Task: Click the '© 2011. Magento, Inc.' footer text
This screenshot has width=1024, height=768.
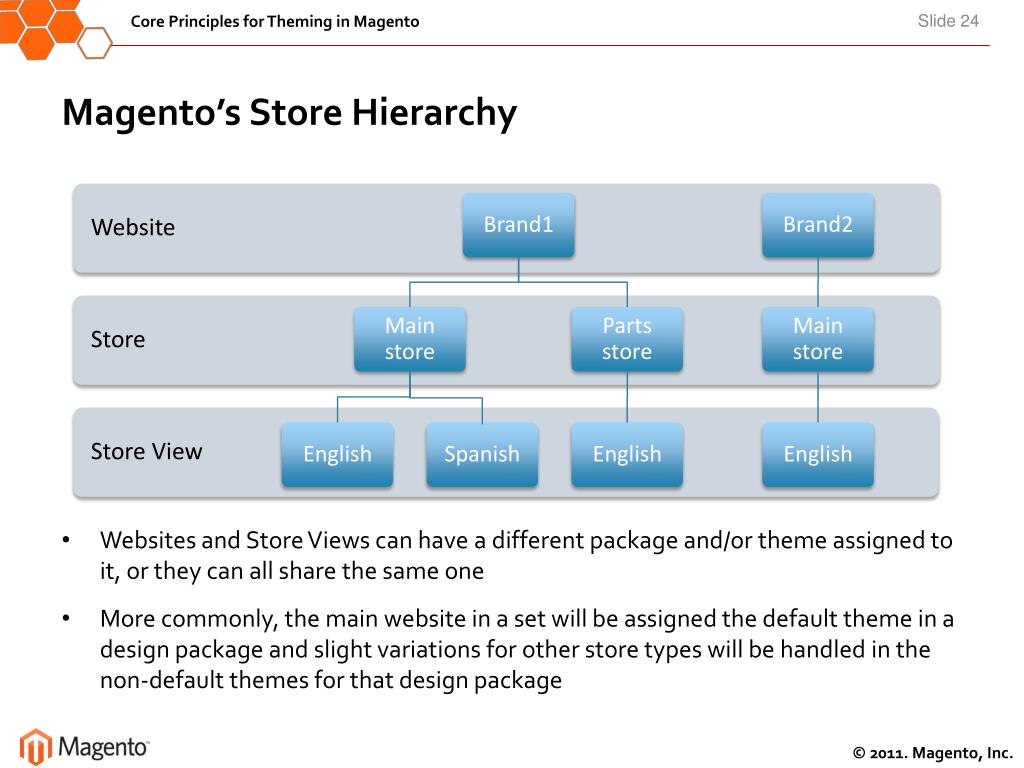Action: point(933,753)
